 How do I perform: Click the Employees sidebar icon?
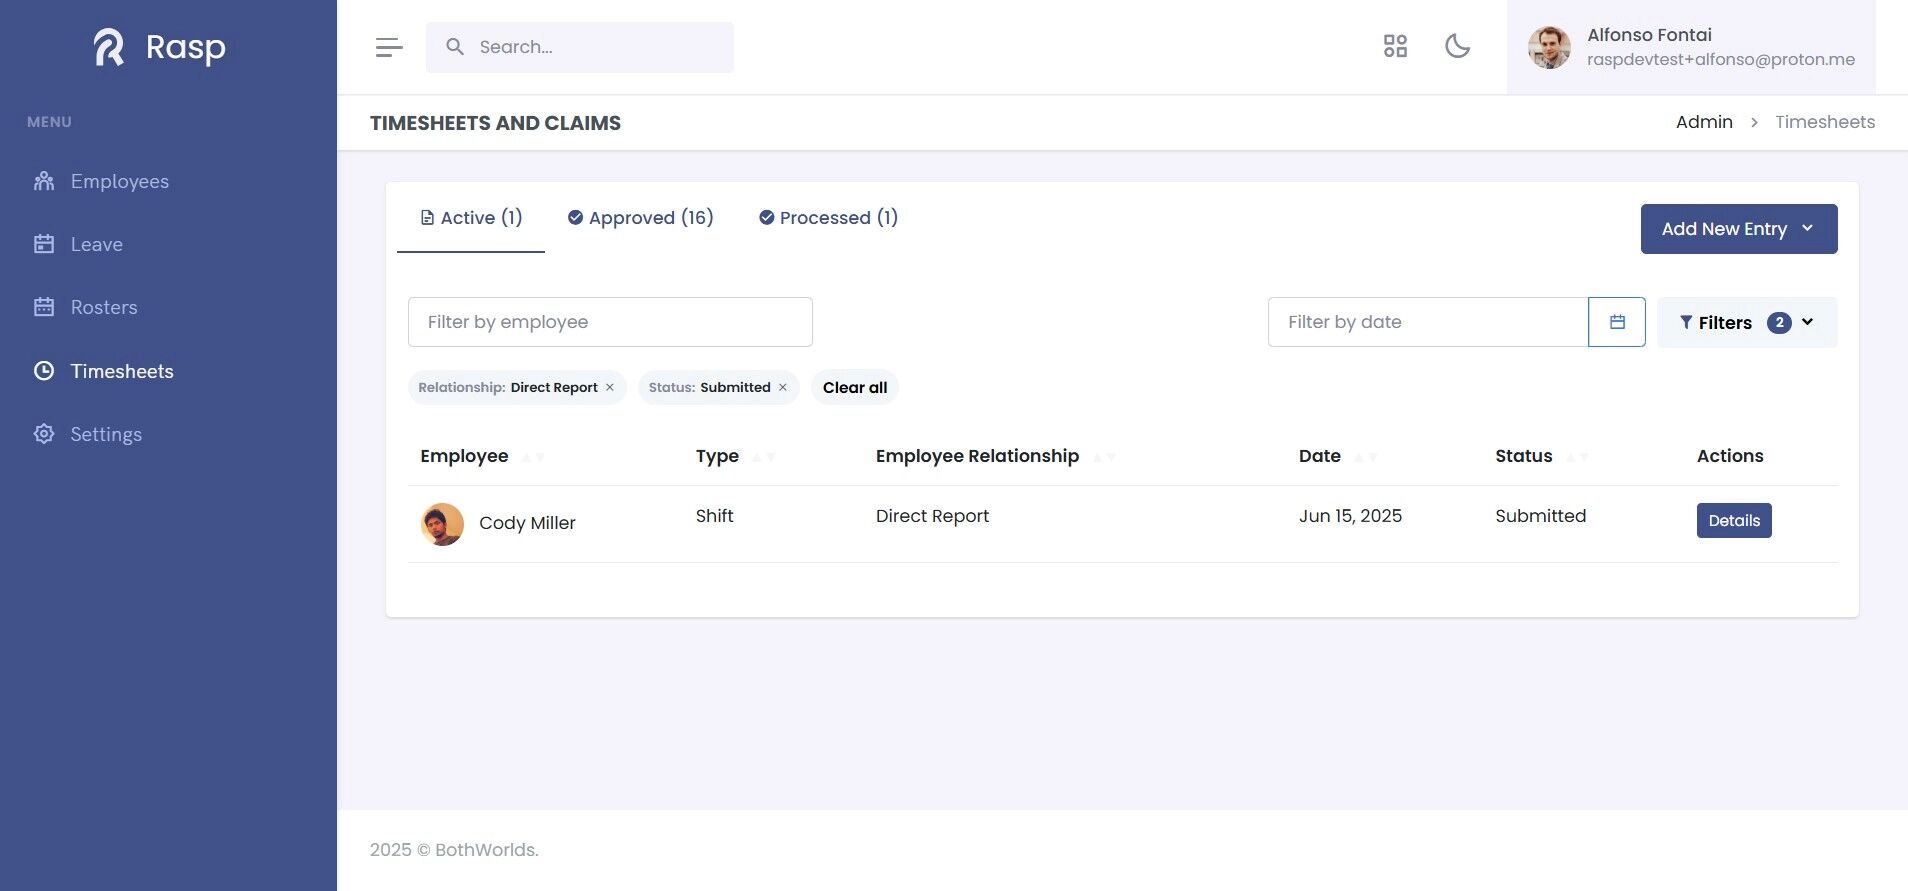point(44,181)
